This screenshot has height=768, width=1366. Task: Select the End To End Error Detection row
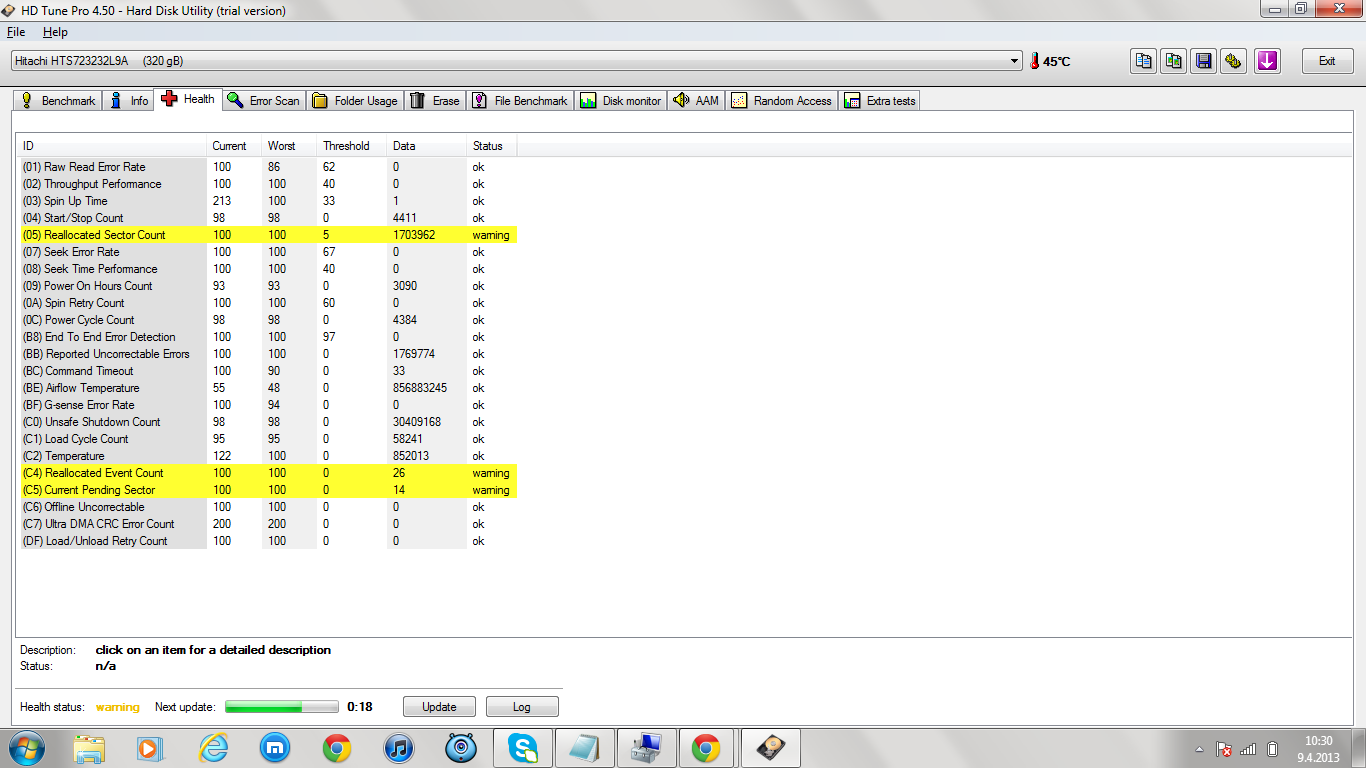coord(268,337)
